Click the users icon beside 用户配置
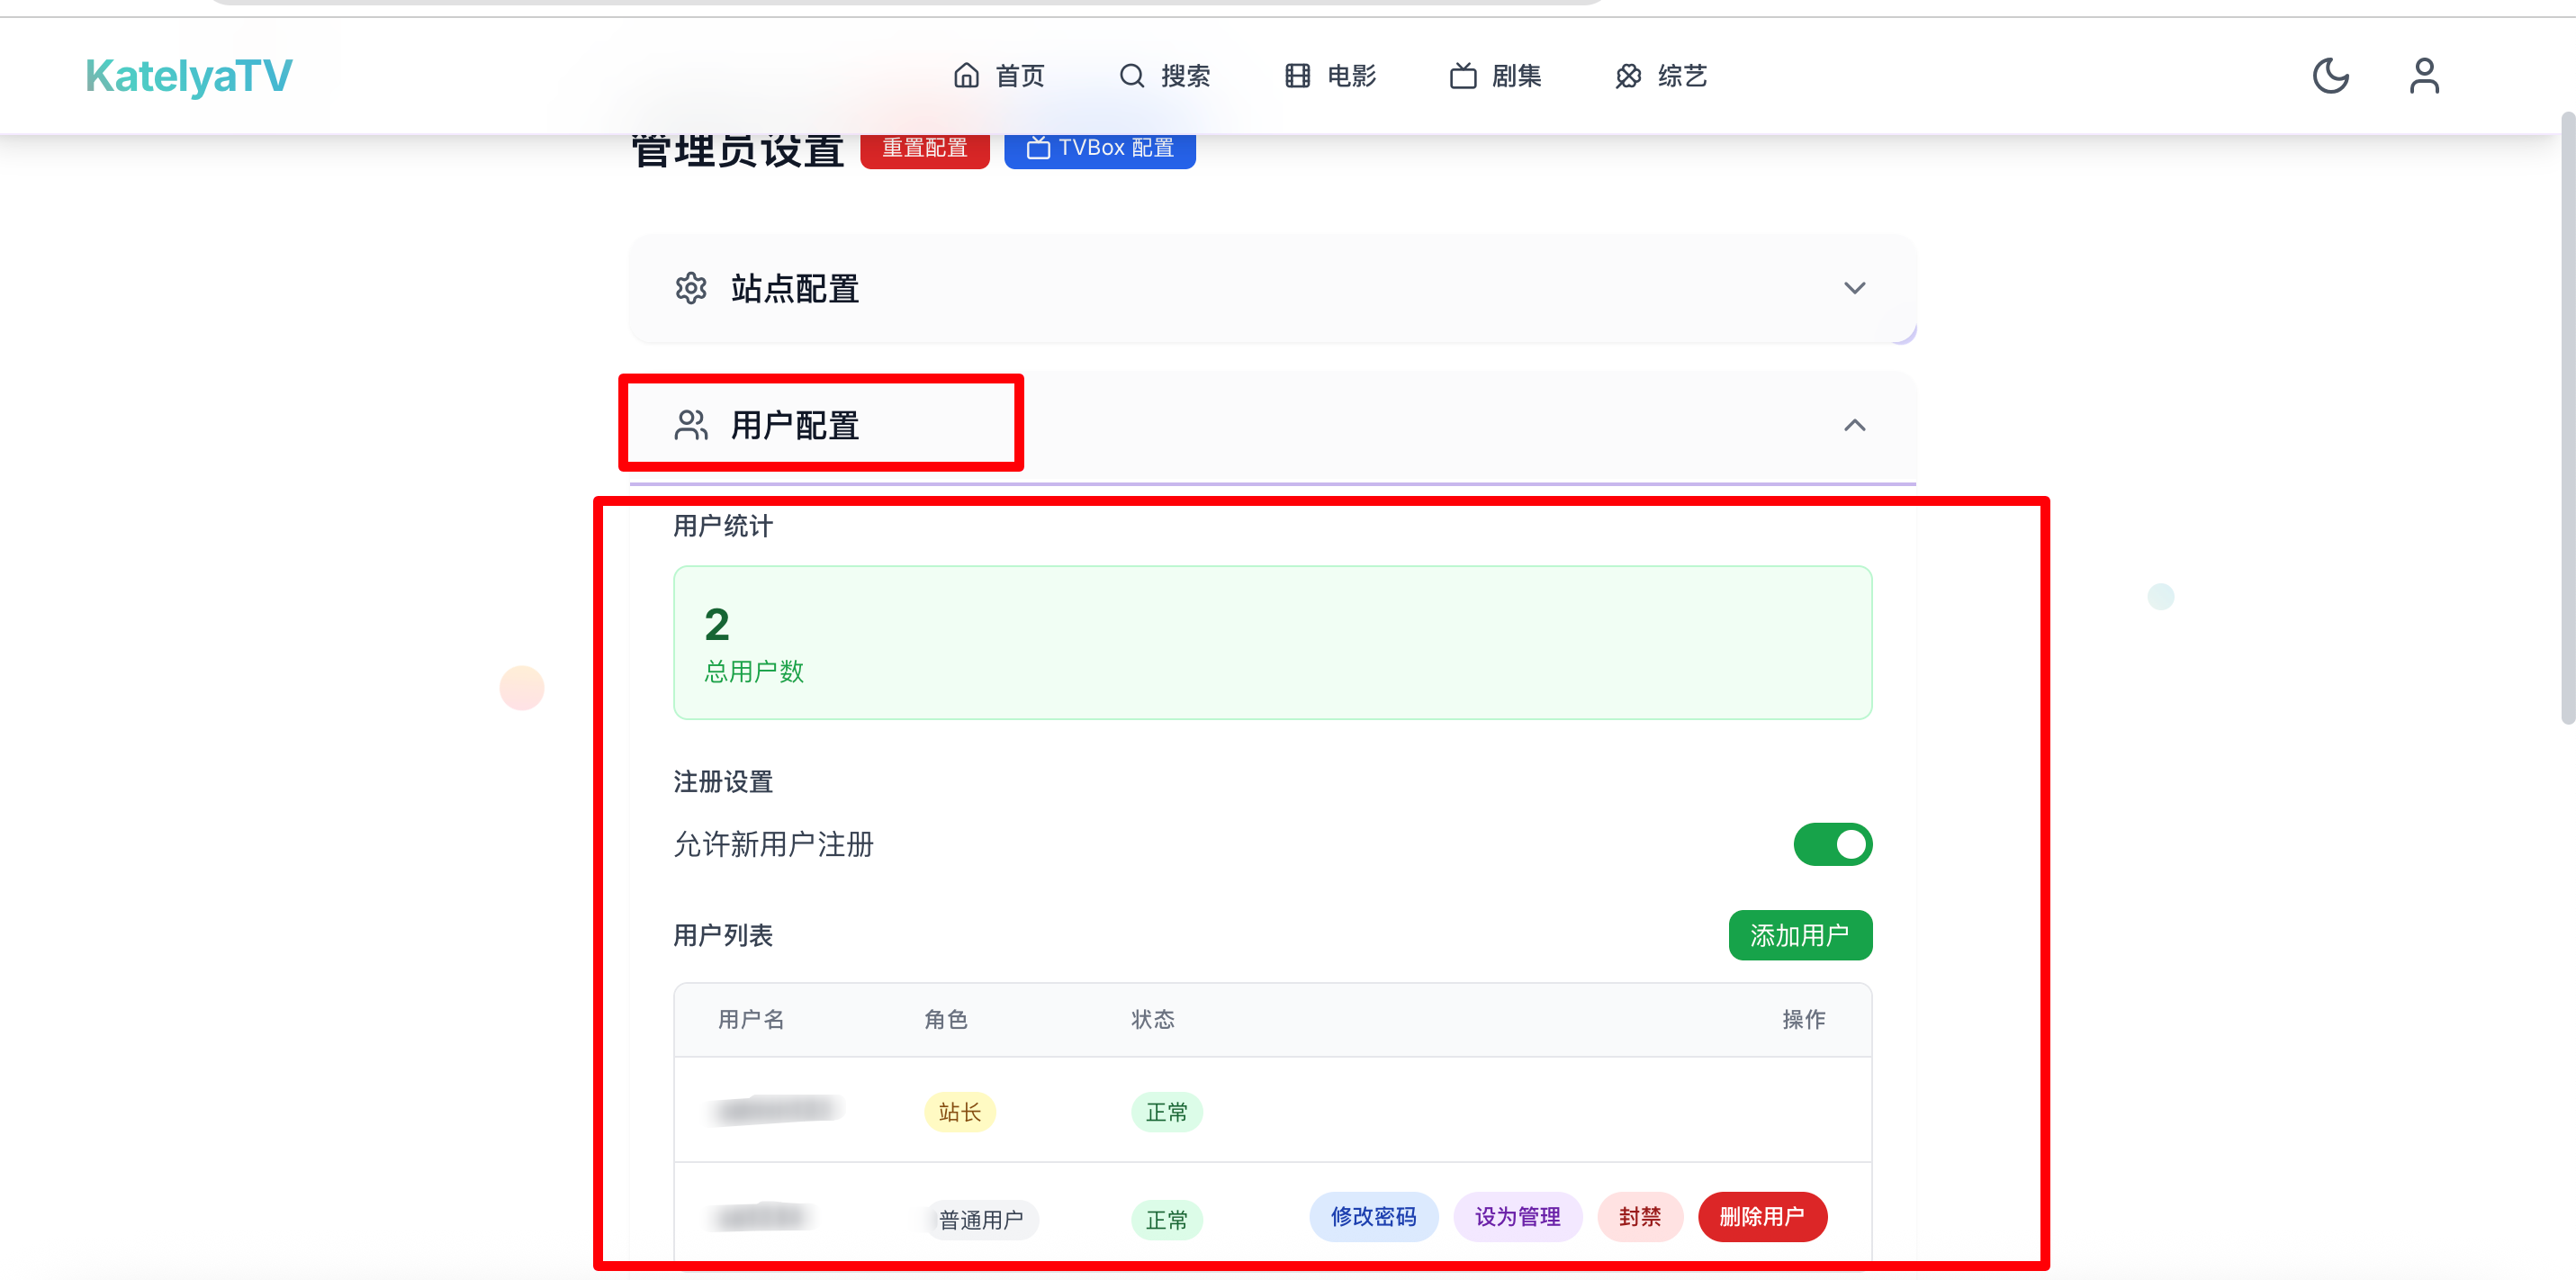Image resolution: width=2576 pixels, height=1280 pixels. [x=691, y=425]
